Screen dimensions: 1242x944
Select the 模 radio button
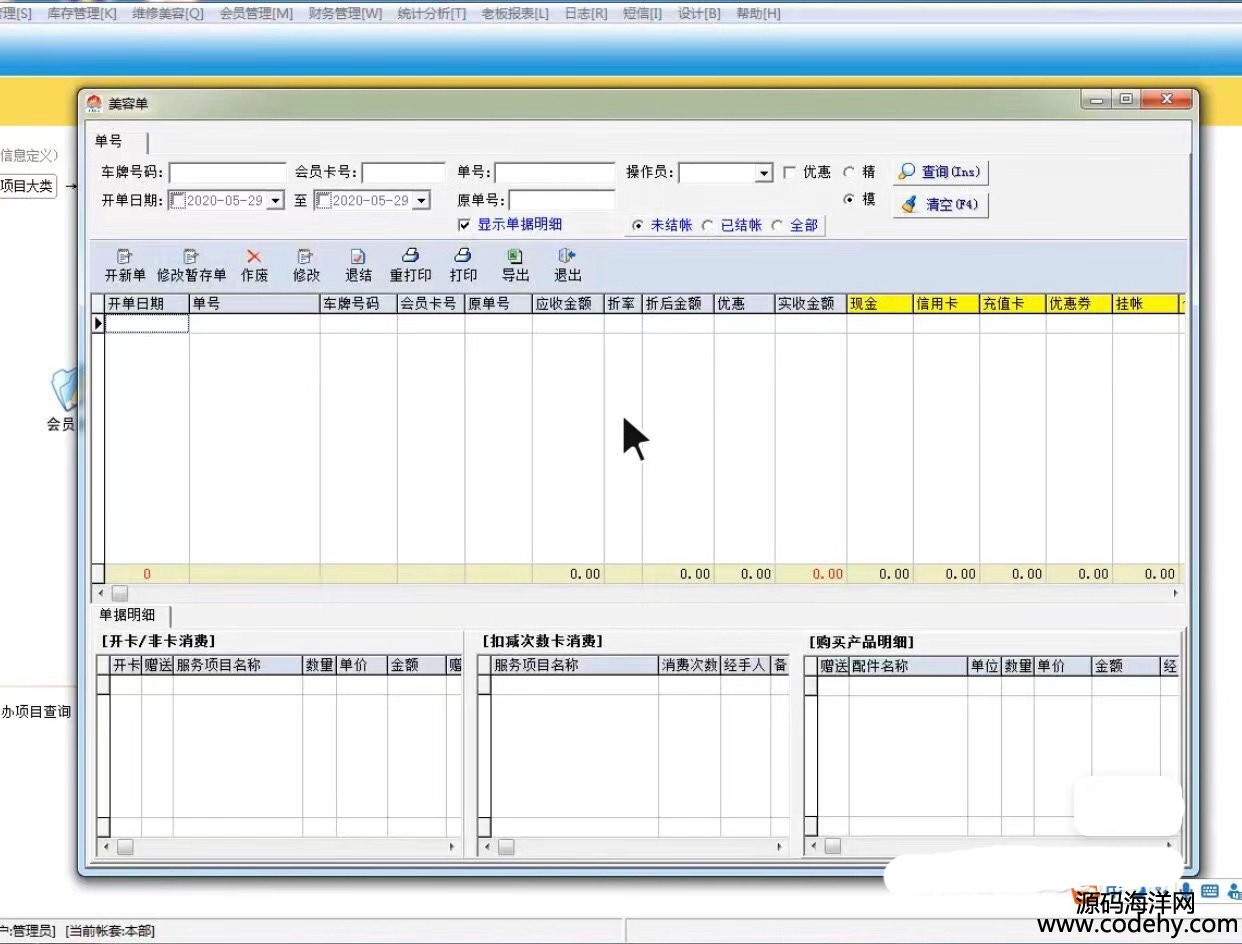click(x=849, y=199)
